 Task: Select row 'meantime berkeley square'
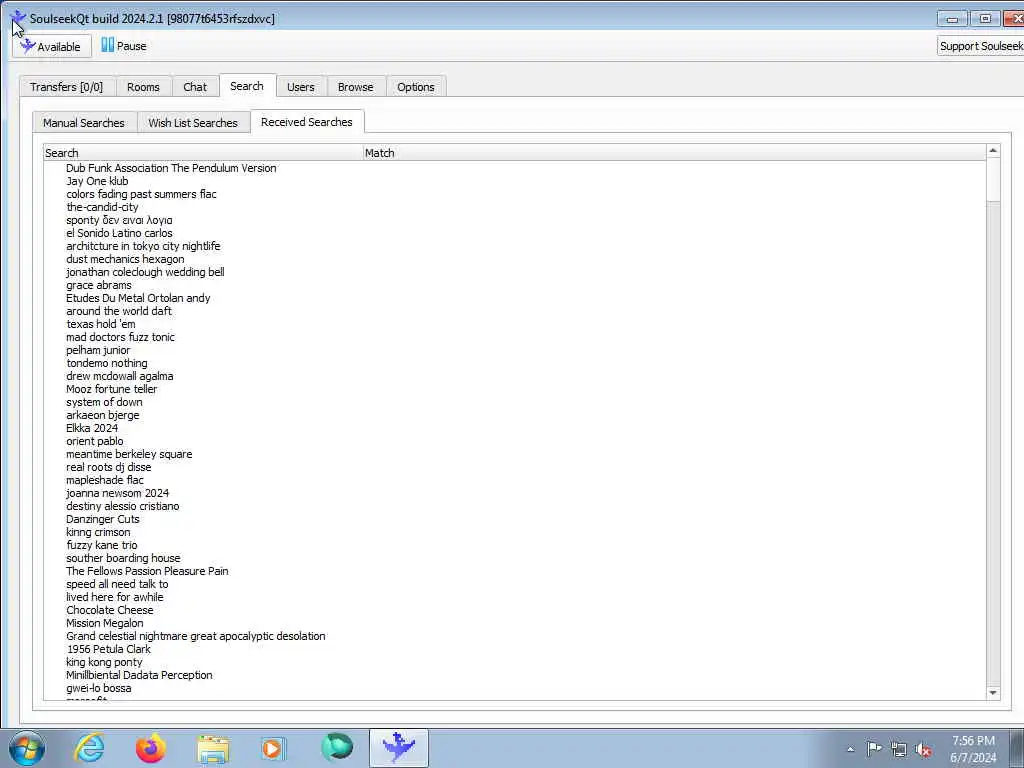tap(129, 454)
